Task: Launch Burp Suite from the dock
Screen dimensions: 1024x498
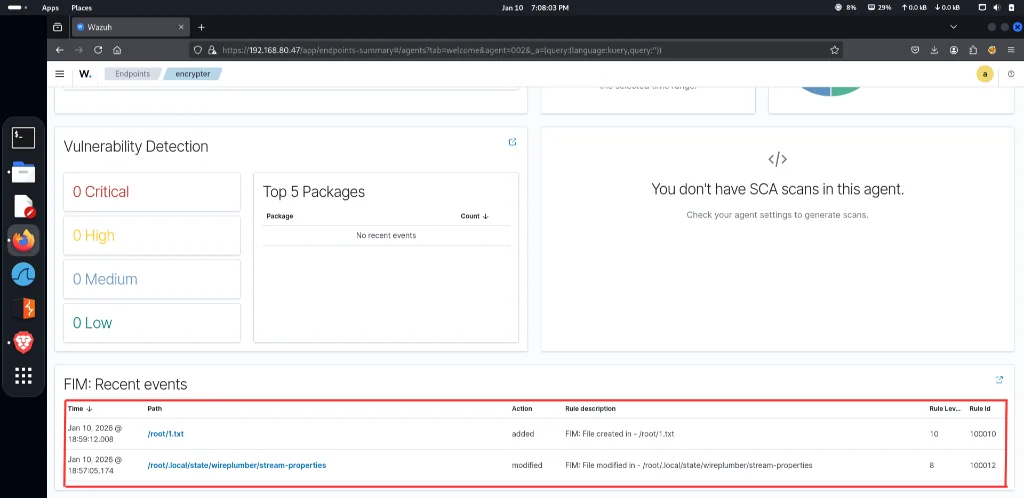Action: (x=24, y=309)
